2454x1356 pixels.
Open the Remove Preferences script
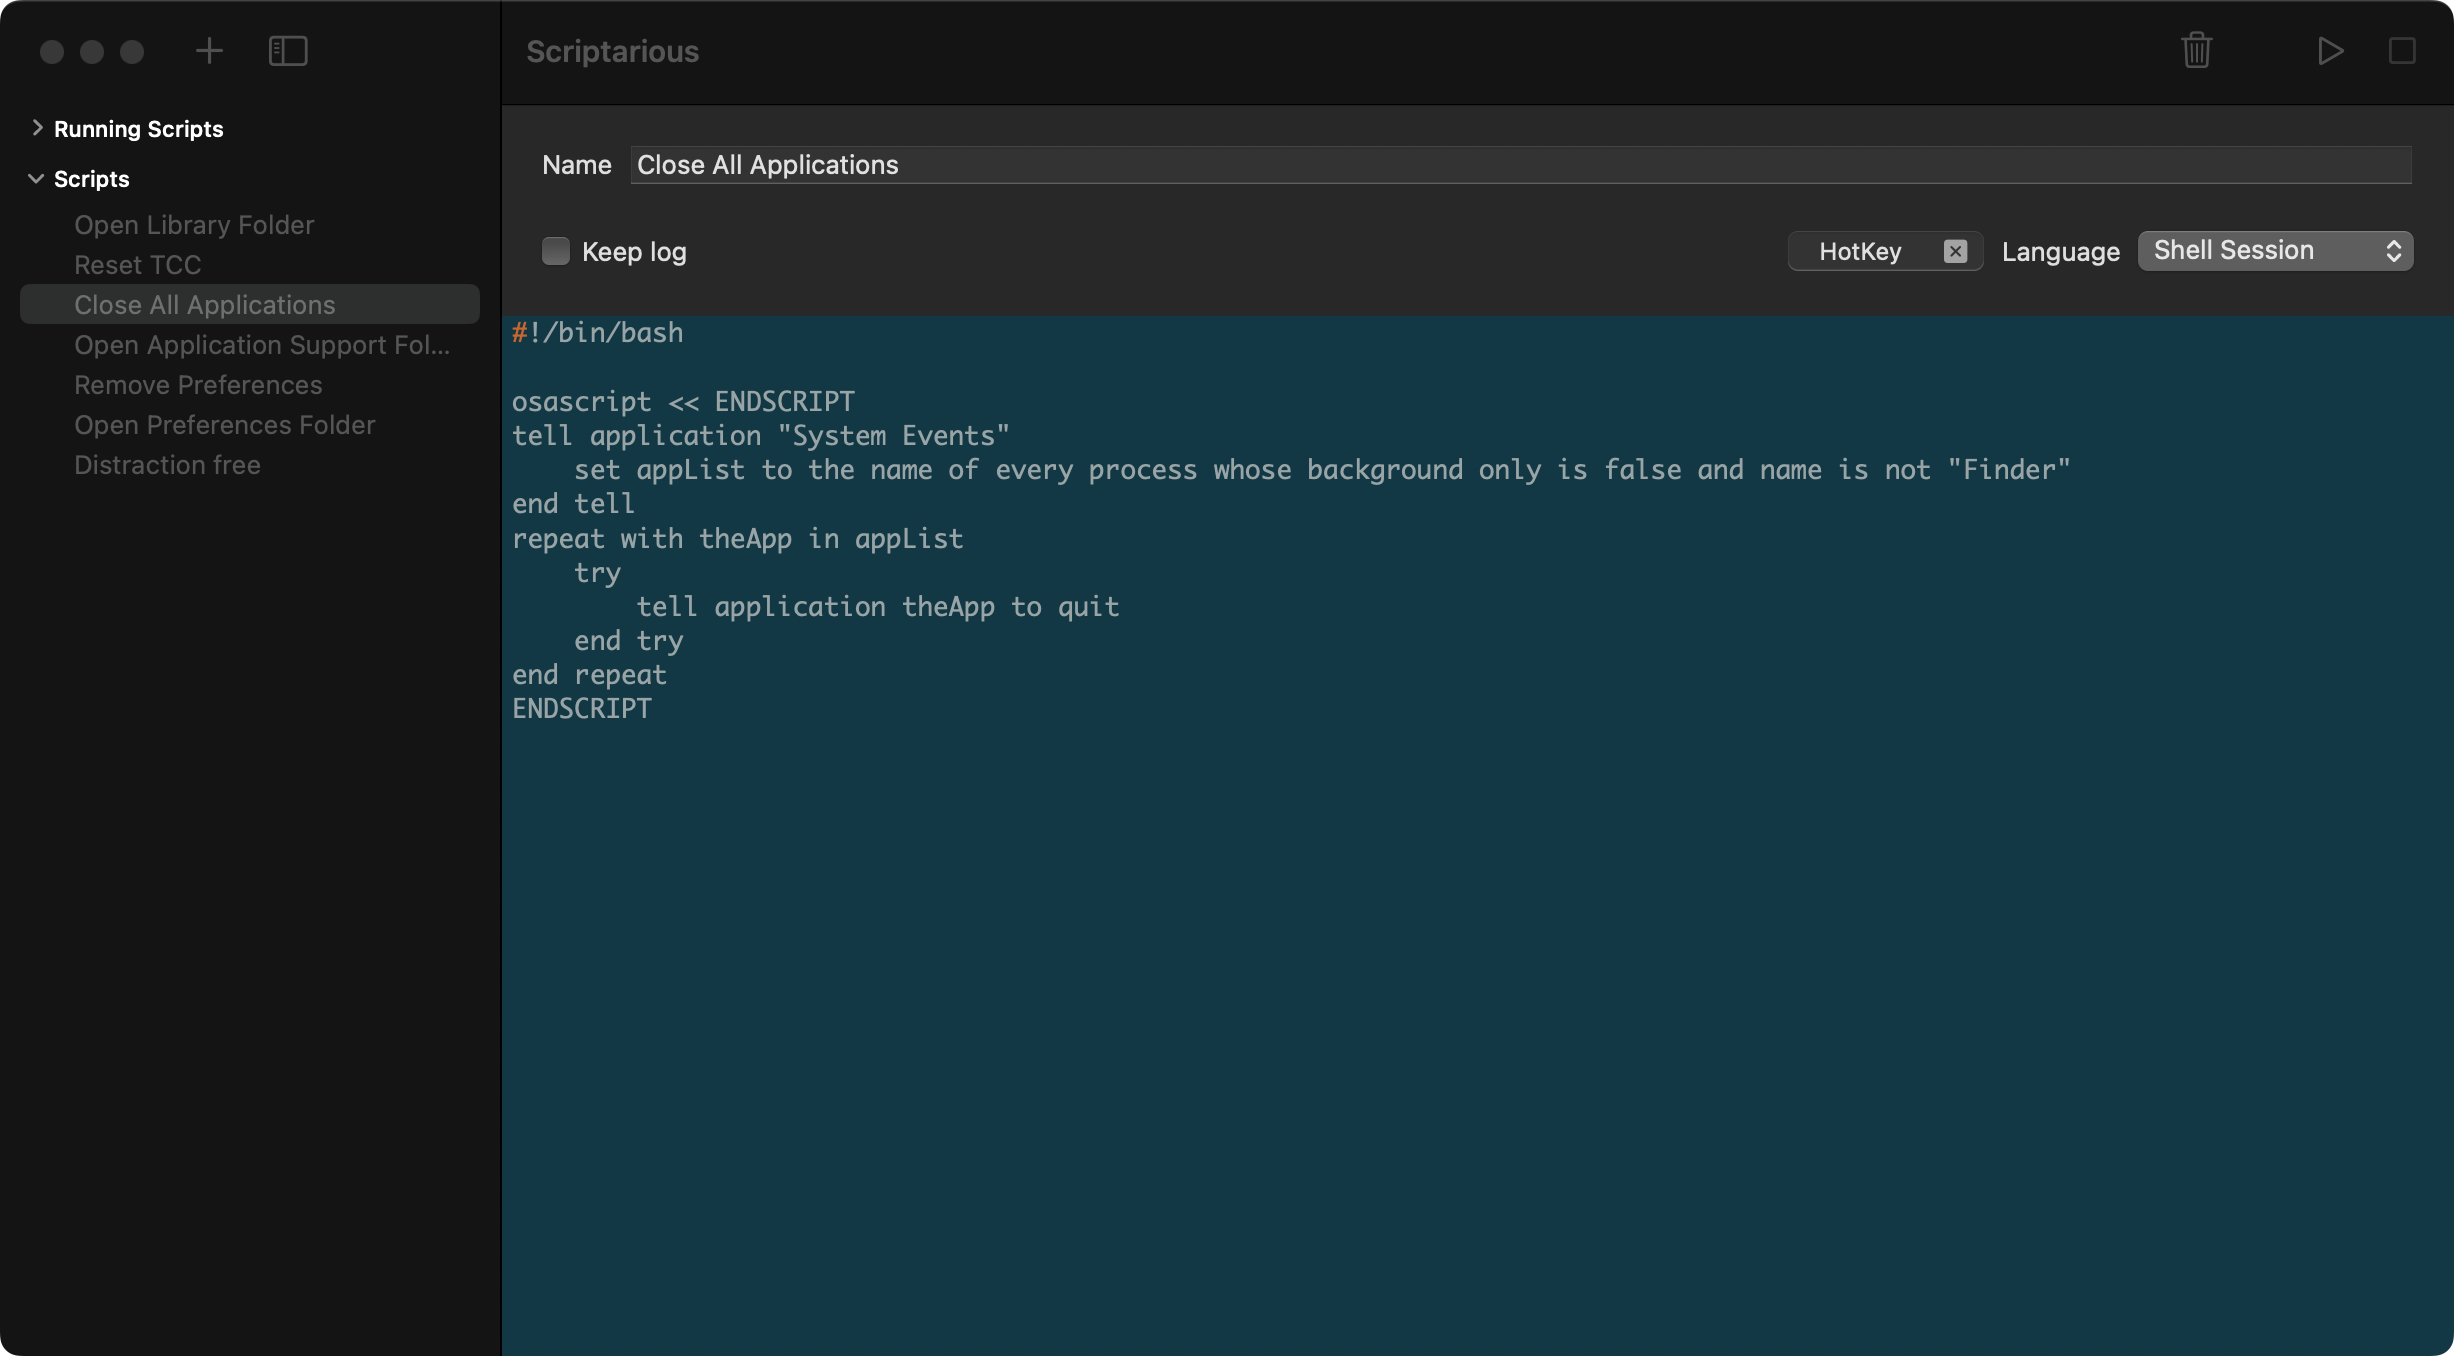(198, 384)
